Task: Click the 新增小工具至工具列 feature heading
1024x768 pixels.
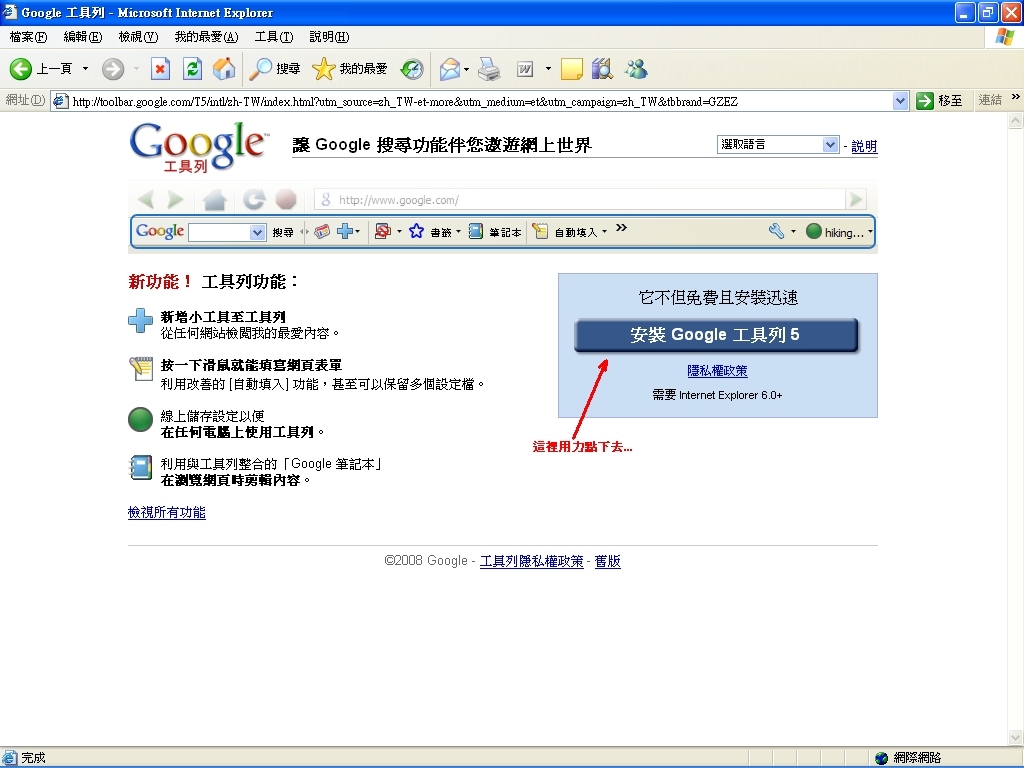Action: 223,317
